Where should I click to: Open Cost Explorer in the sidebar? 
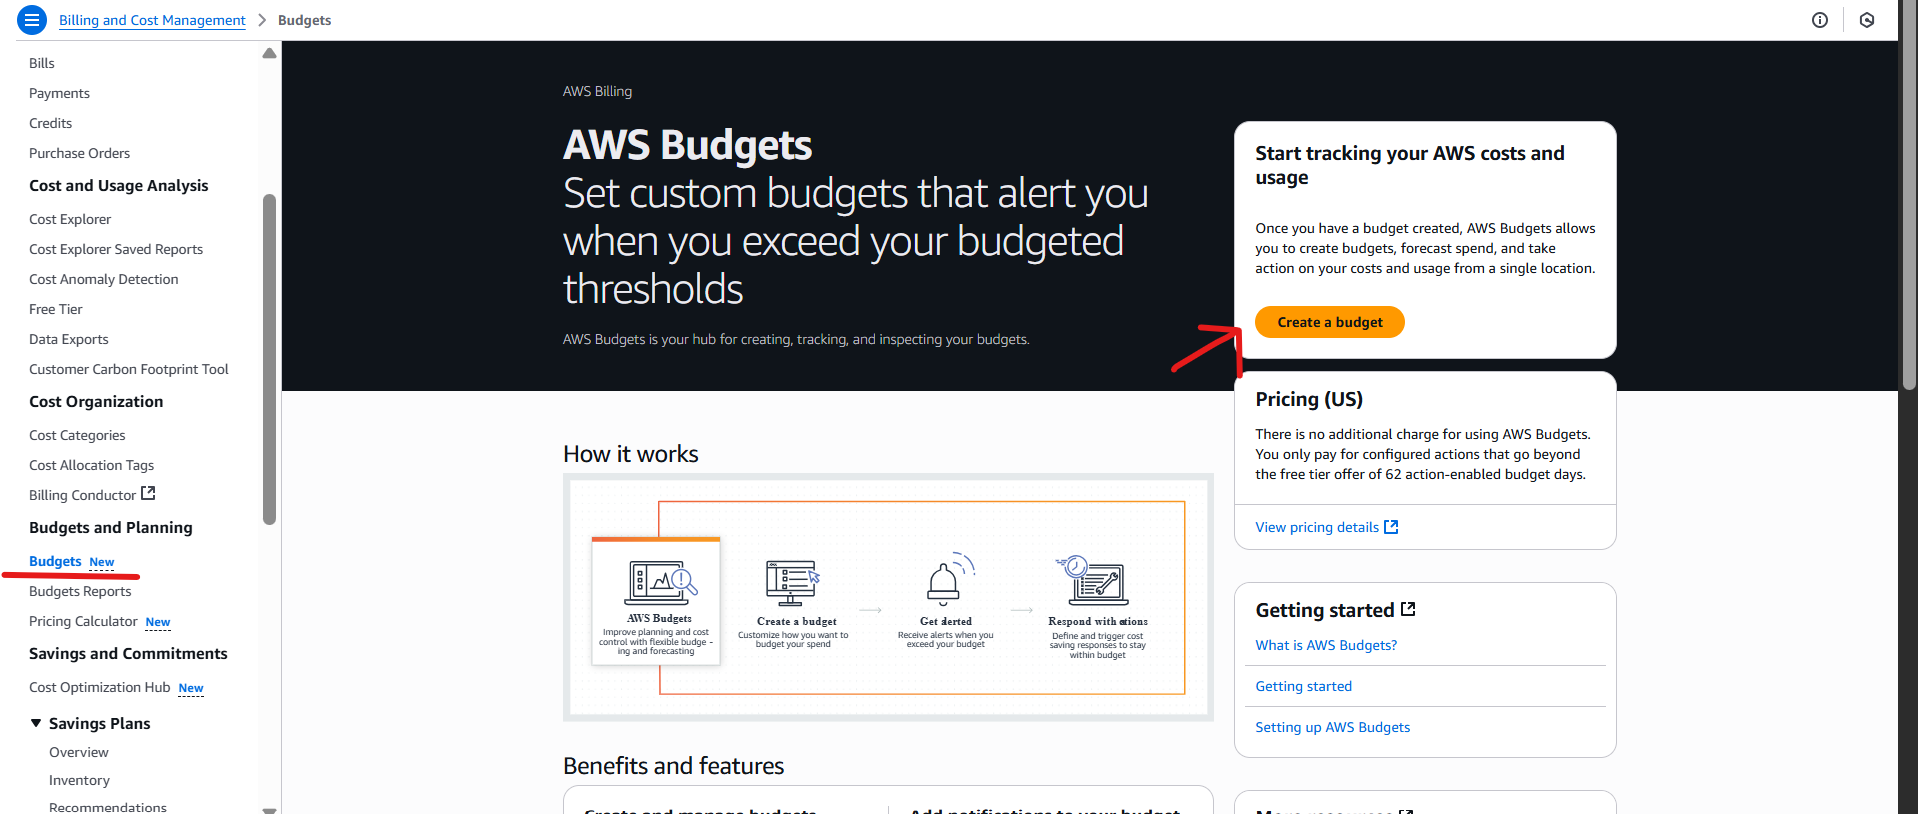[70, 219]
